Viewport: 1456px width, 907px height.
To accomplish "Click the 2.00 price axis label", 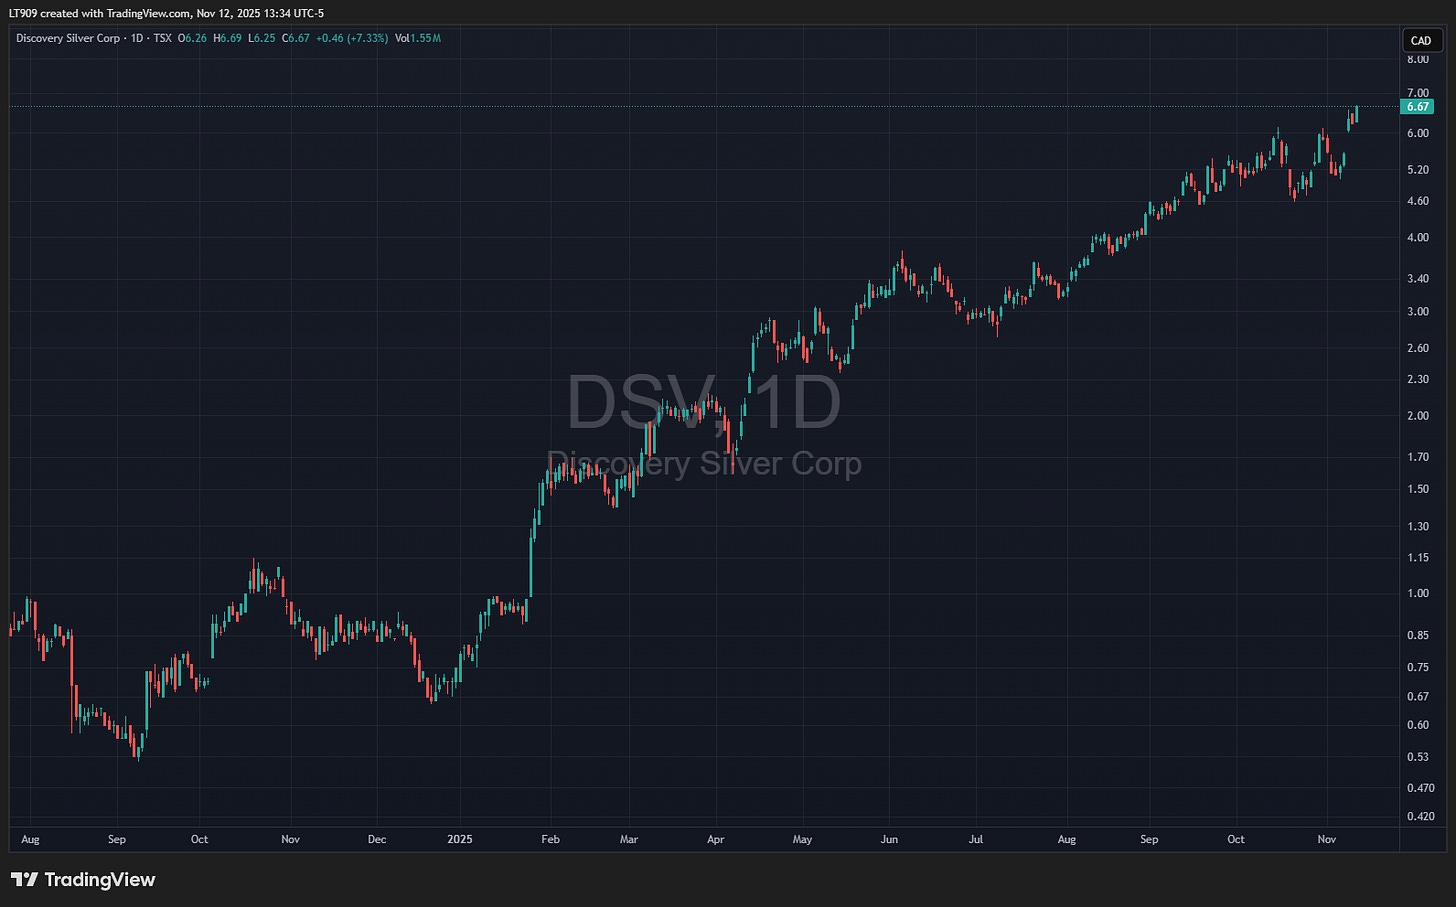I will tap(1417, 416).
